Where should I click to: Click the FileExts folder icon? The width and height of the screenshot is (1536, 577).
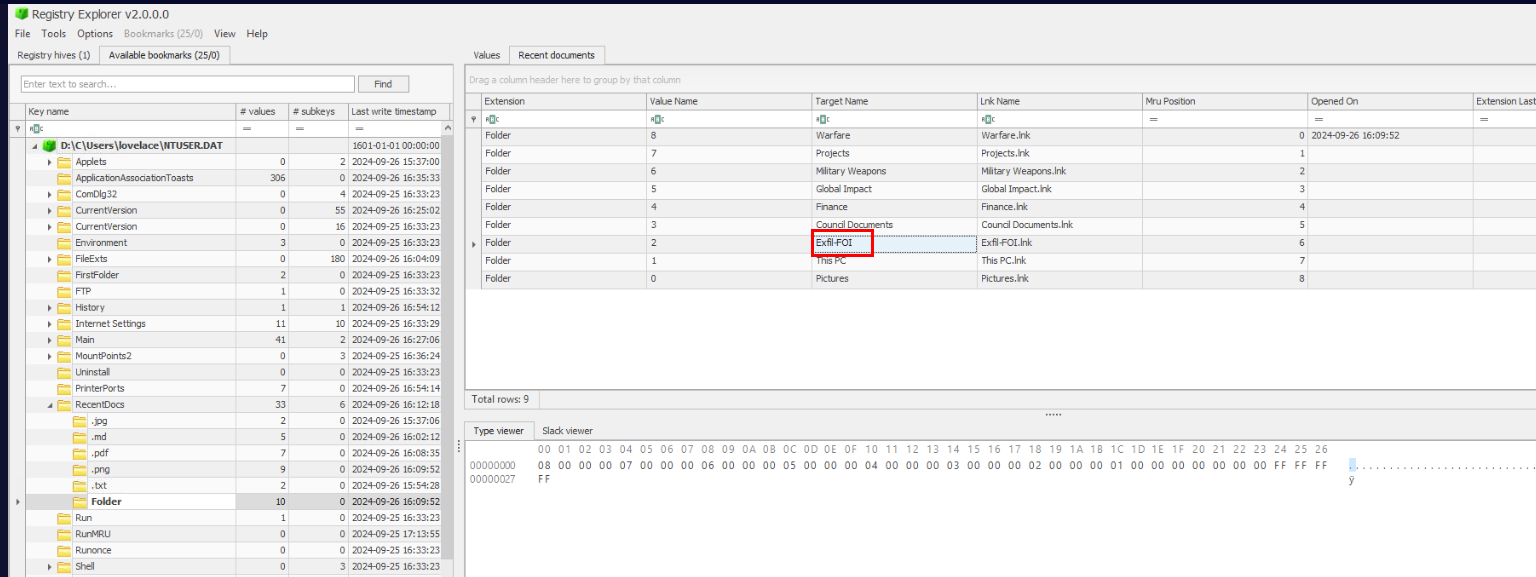click(64, 259)
